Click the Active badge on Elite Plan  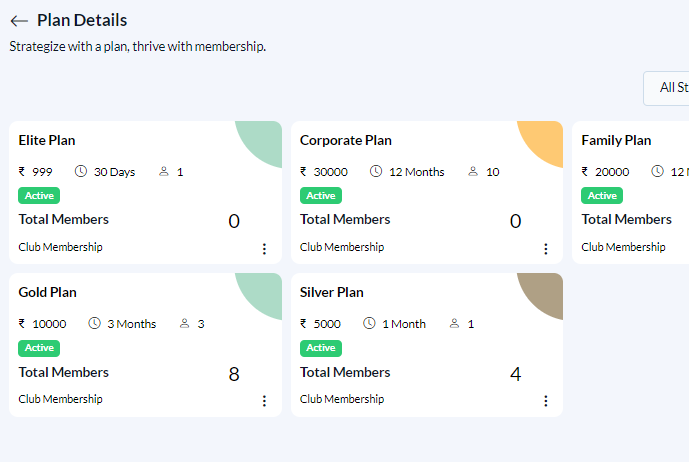pyautogui.click(x=39, y=196)
